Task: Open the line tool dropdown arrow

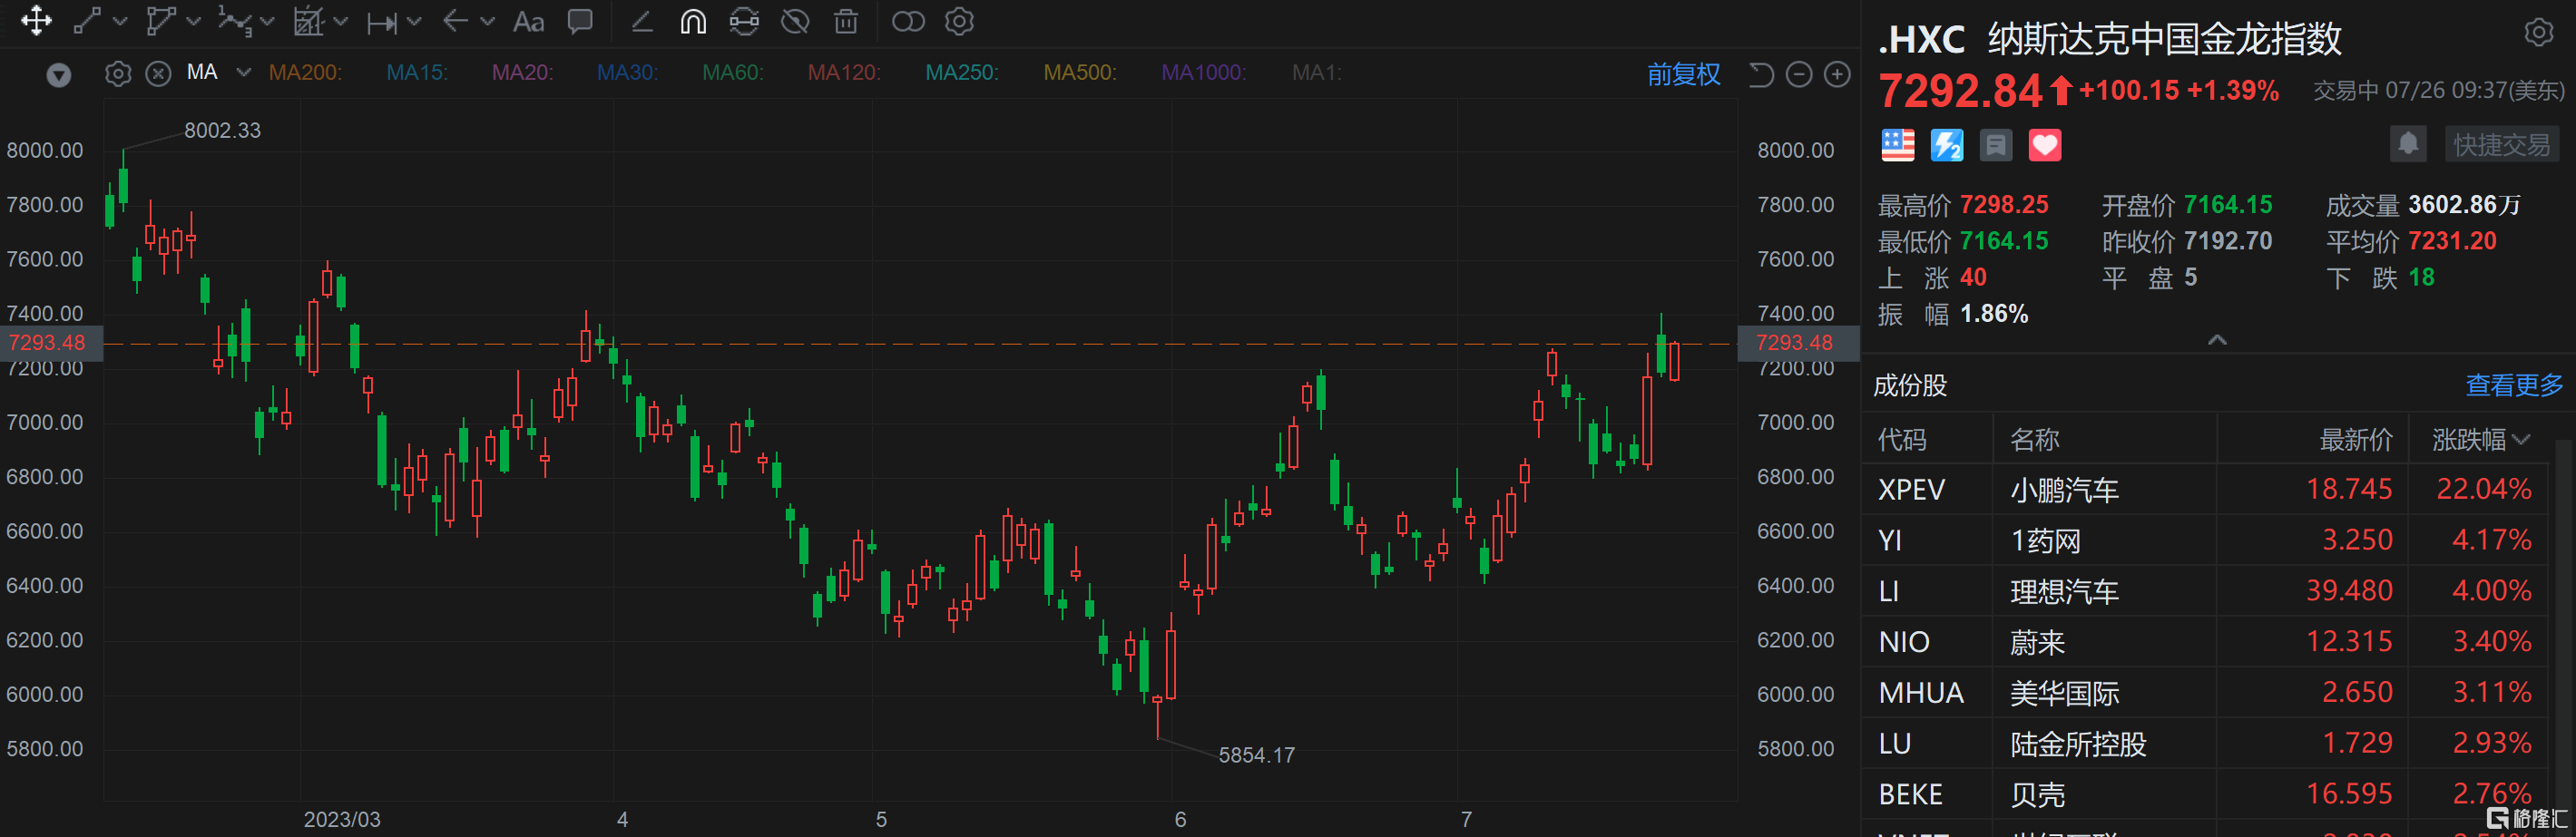Action: click(x=120, y=21)
